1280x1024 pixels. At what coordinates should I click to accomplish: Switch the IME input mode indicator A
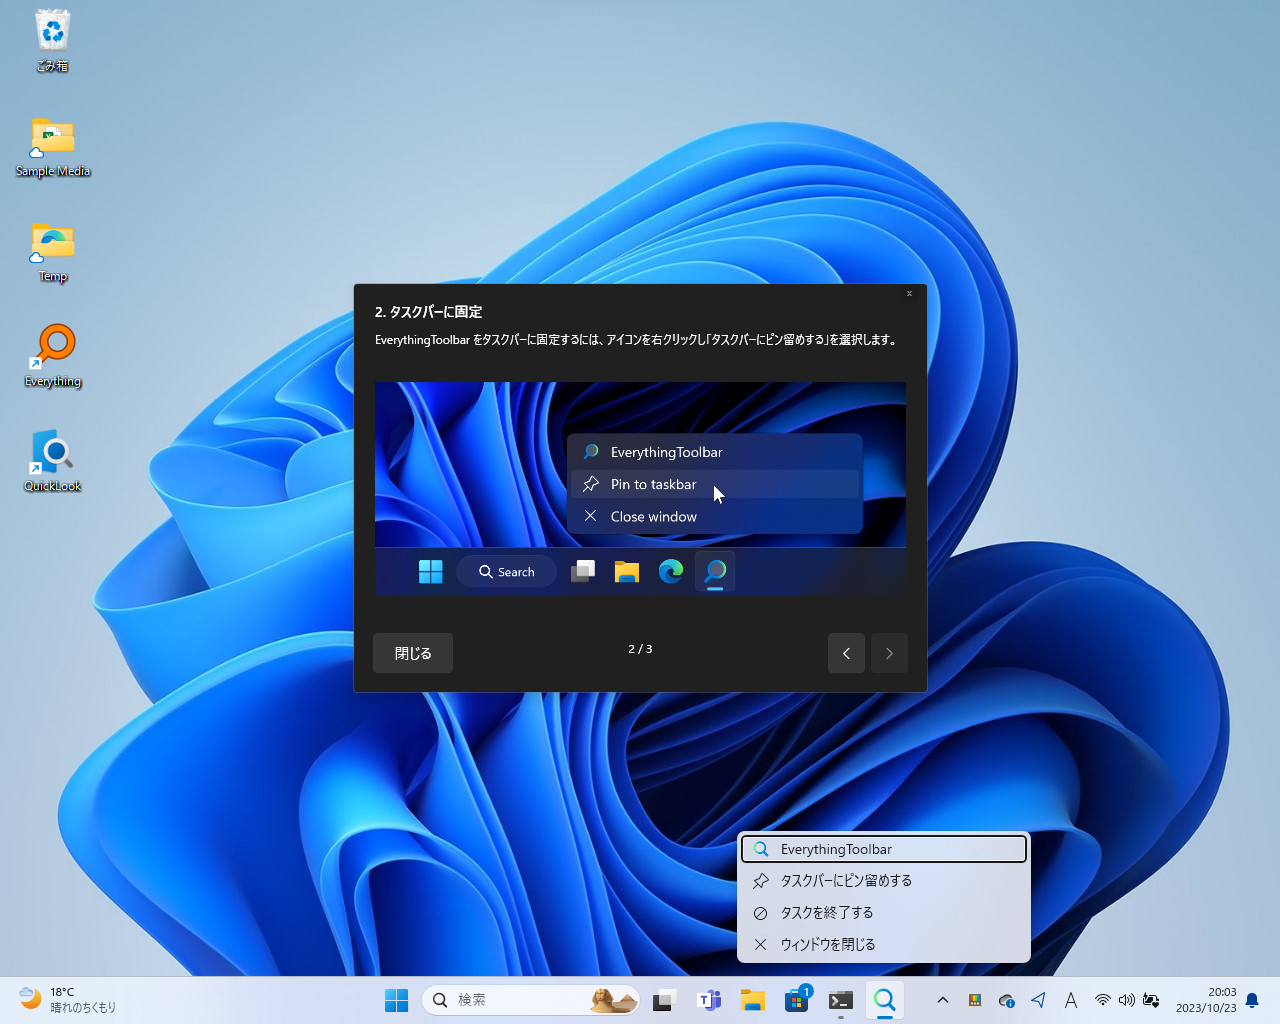click(x=1071, y=1000)
